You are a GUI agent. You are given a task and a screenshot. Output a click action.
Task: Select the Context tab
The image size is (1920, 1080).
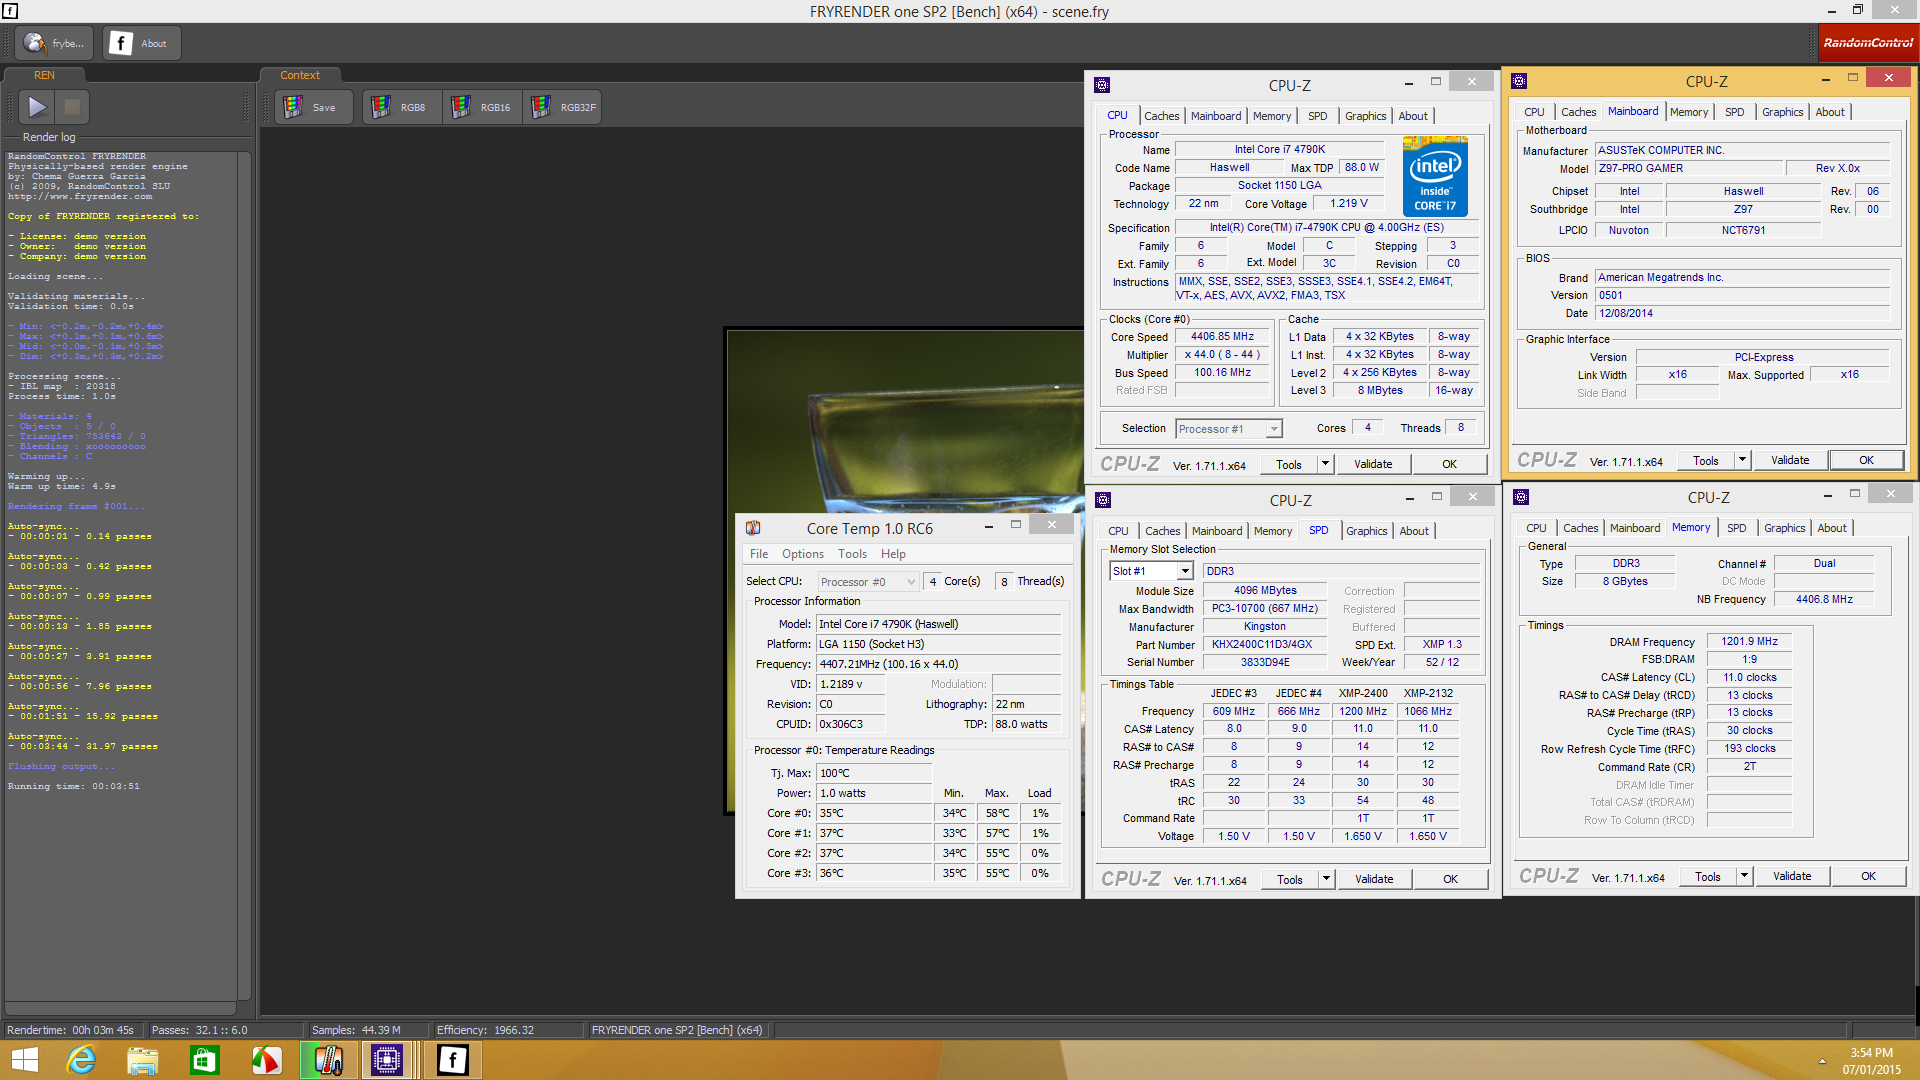tap(300, 75)
